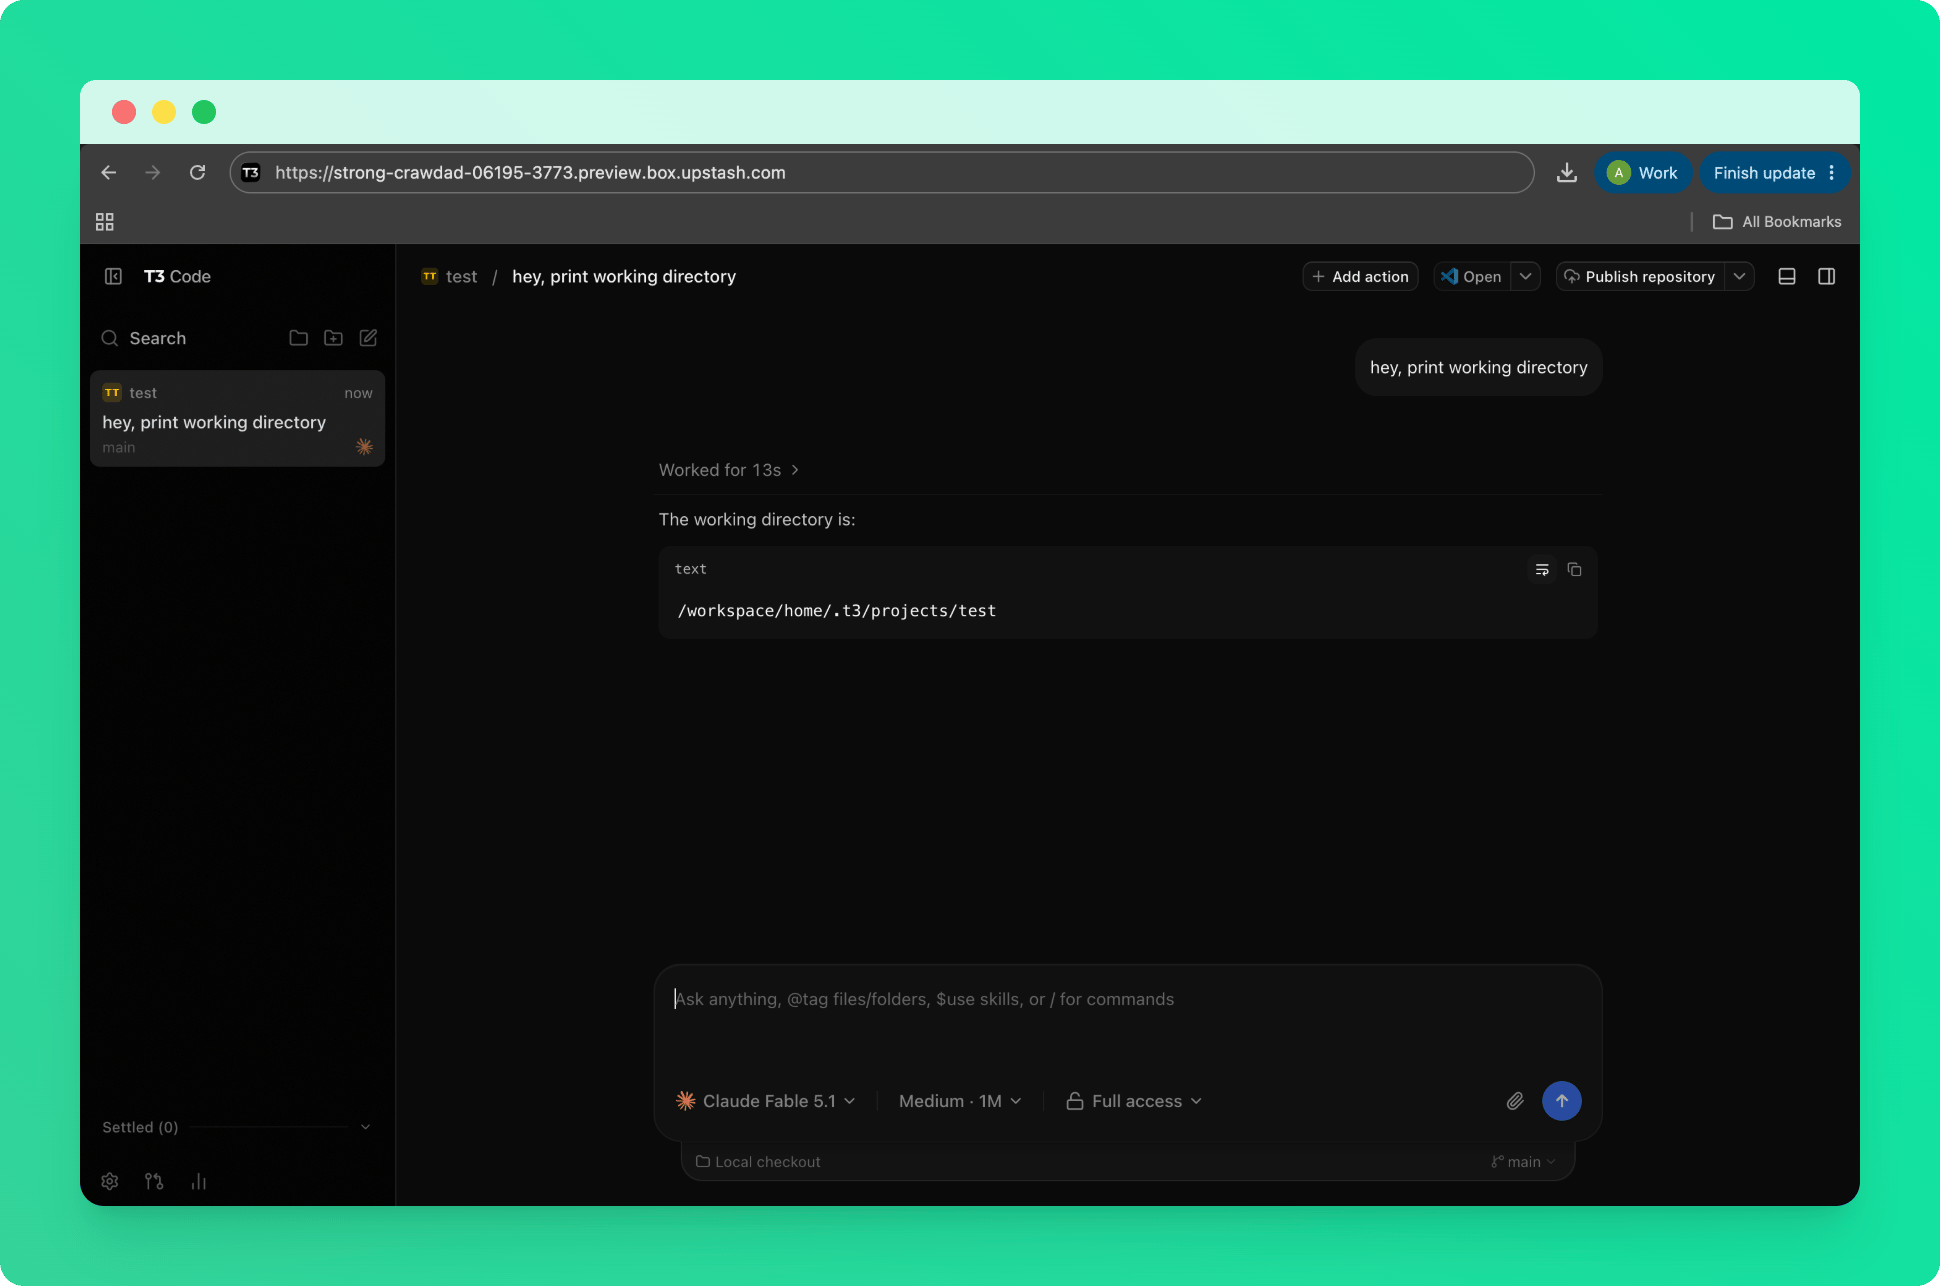The width and height of the screenshot is (1940, 1286).
Task: Click the user message 'hey, print working directory' bubble
Action: tap(1478, 367)
